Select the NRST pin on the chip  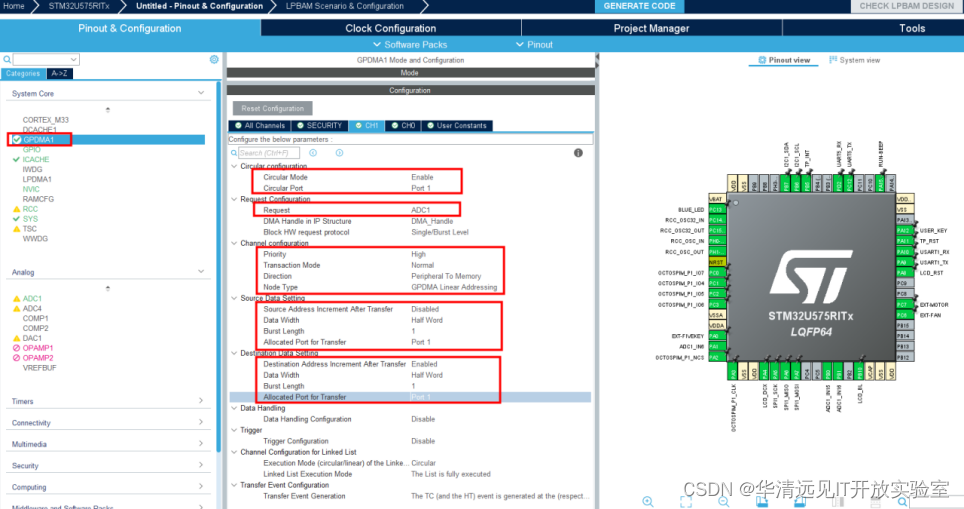tap(717, 262)
